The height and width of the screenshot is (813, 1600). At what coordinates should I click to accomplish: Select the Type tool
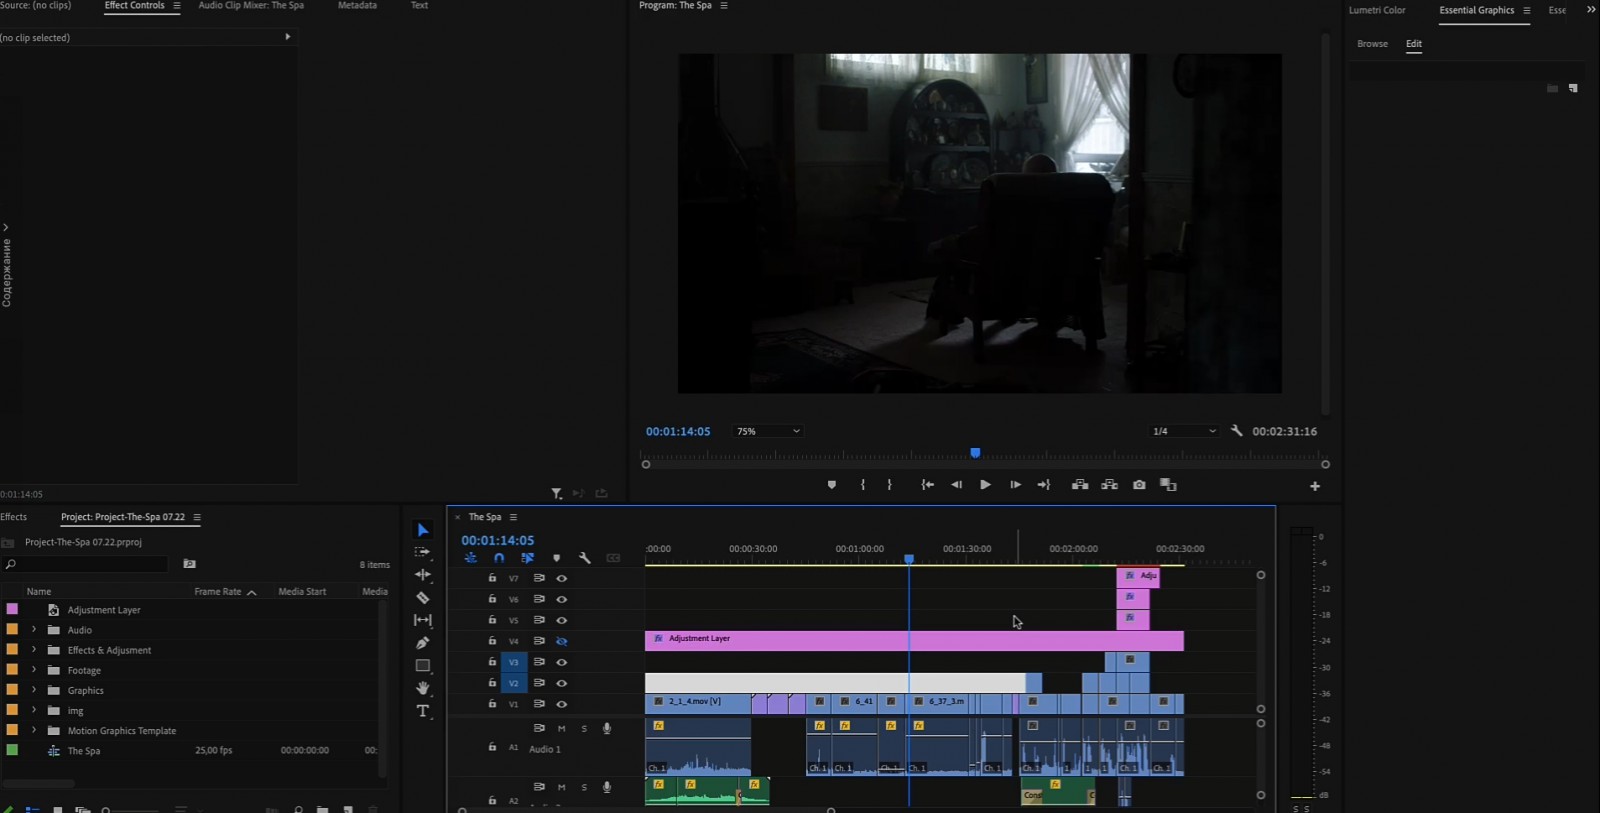(423, 711)
